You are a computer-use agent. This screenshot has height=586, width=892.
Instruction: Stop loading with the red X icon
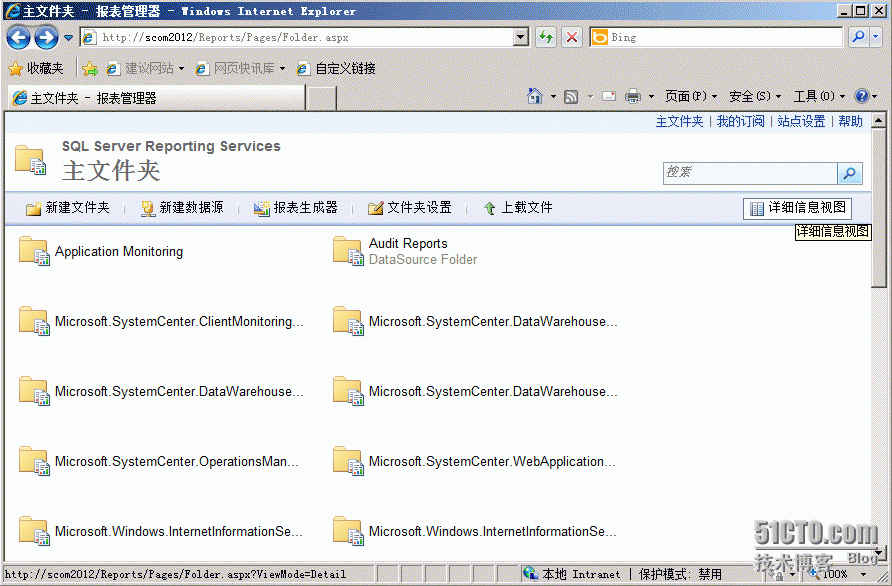[x=572, y=38]
